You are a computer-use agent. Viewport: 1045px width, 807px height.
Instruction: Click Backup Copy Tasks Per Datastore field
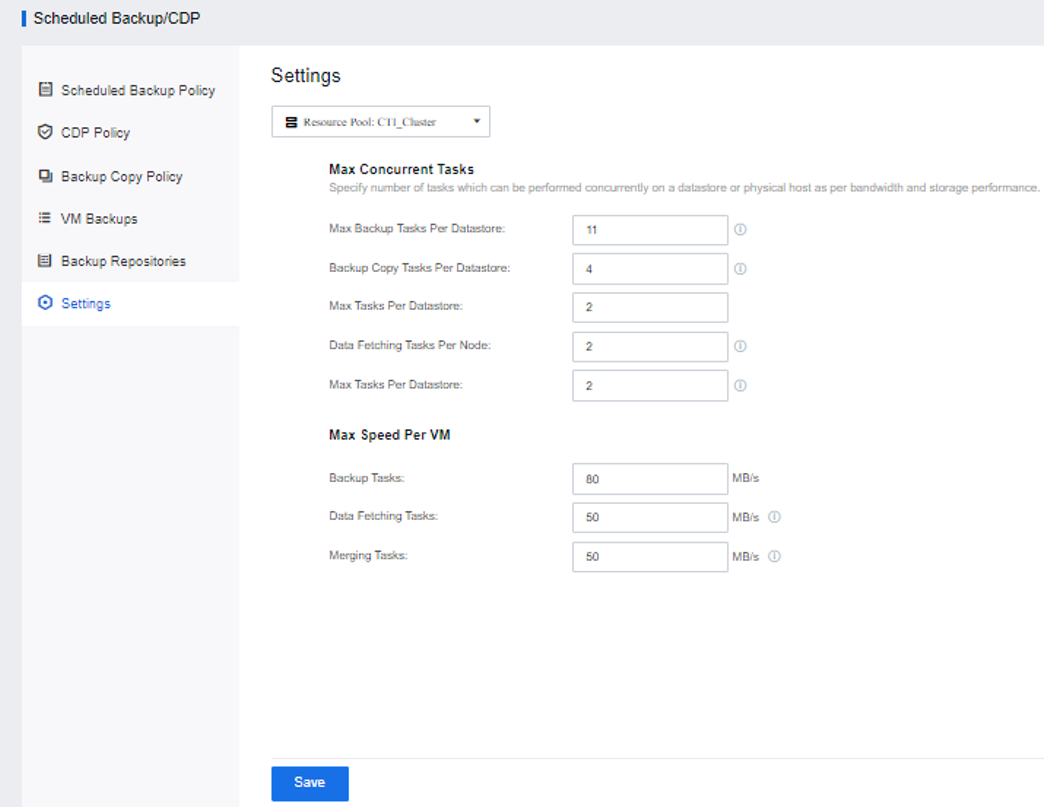(x=650, y=269)
